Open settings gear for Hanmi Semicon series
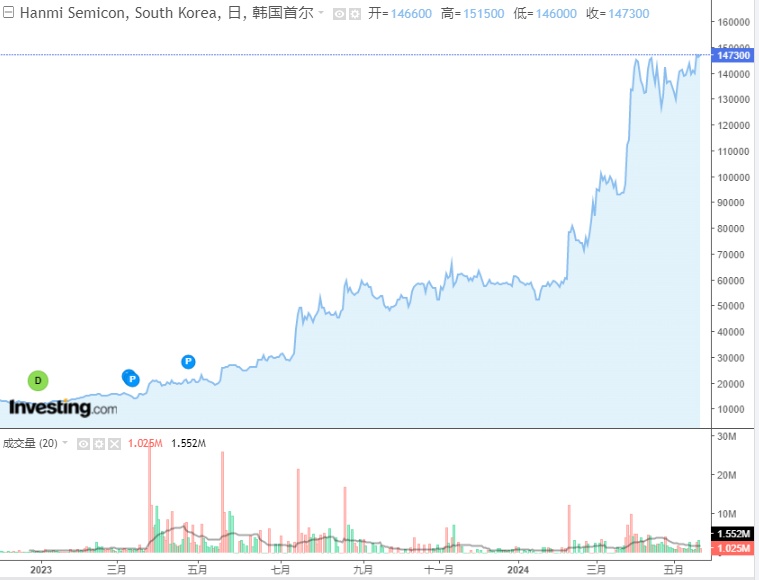Image resolution: width=759 pixels, height=580 pixels. point(355,15)
